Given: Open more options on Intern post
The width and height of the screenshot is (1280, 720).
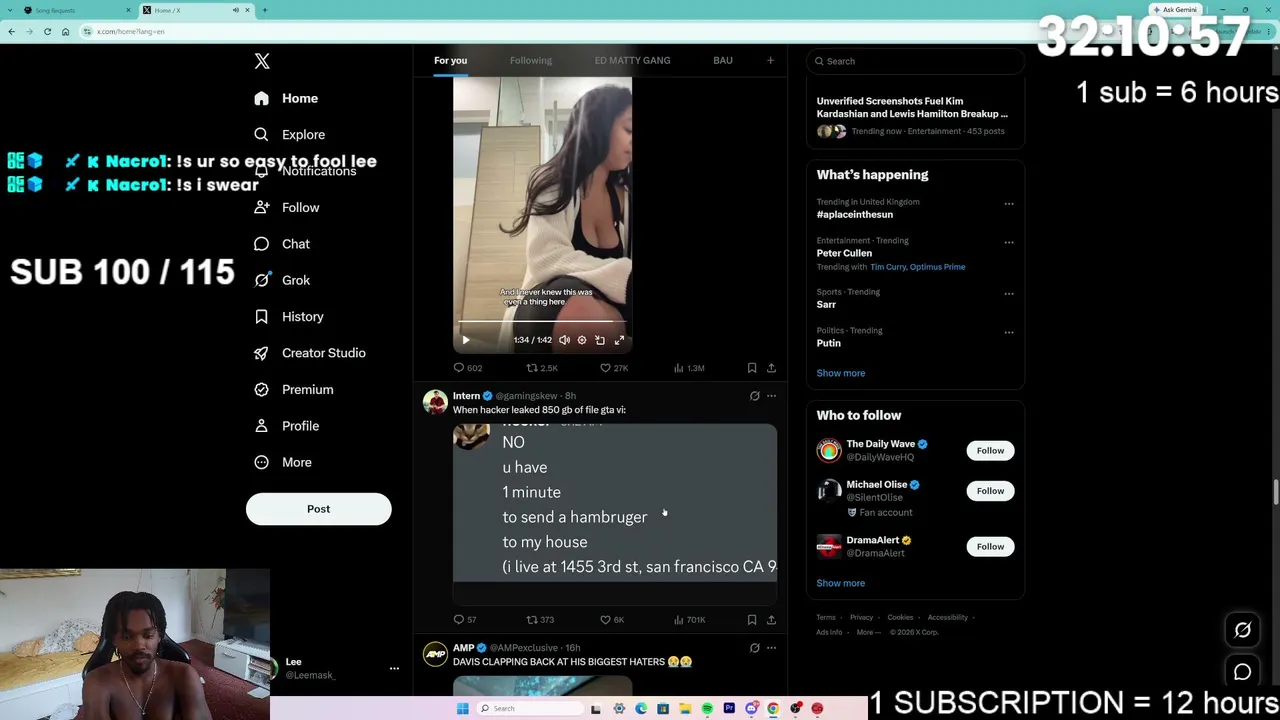Looking at the screenshot, I should [771, 396].
